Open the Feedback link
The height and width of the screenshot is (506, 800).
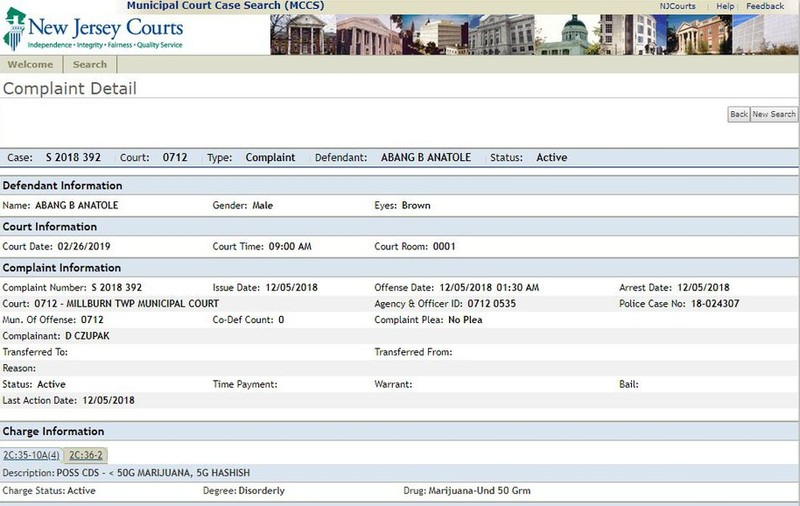pyautogui.click(x=765, y=6)
